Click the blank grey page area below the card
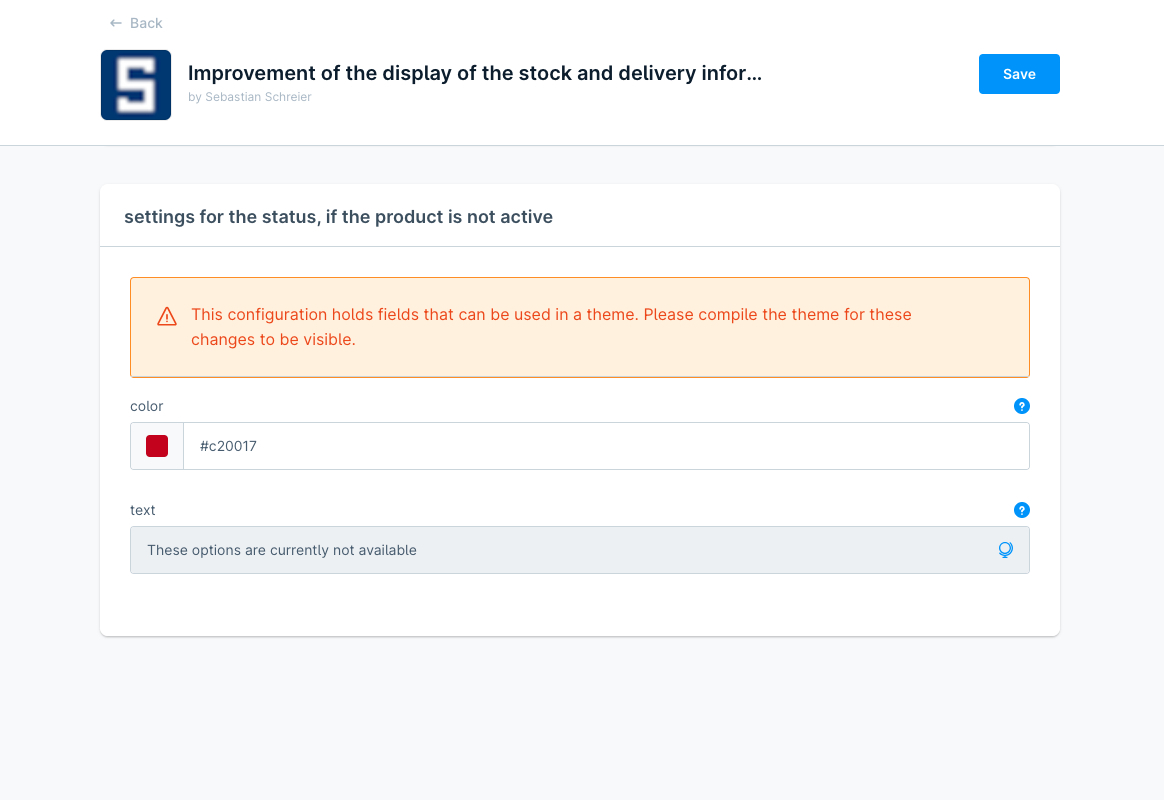Viewport: 1164px width, 800px height. click(580, 720)
